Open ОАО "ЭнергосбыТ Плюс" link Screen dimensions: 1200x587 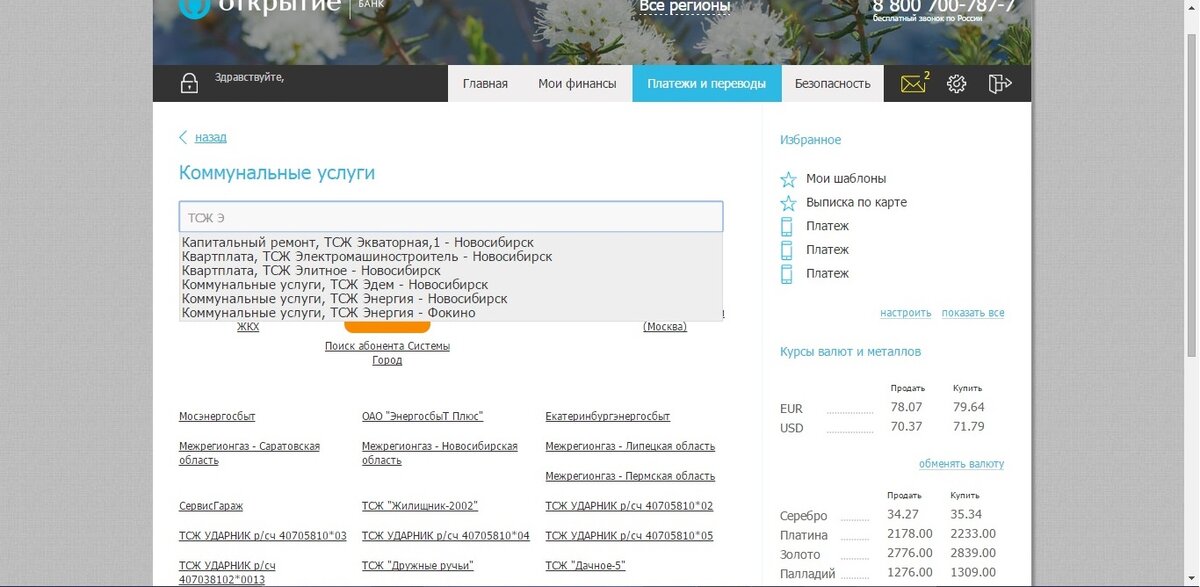422,416
